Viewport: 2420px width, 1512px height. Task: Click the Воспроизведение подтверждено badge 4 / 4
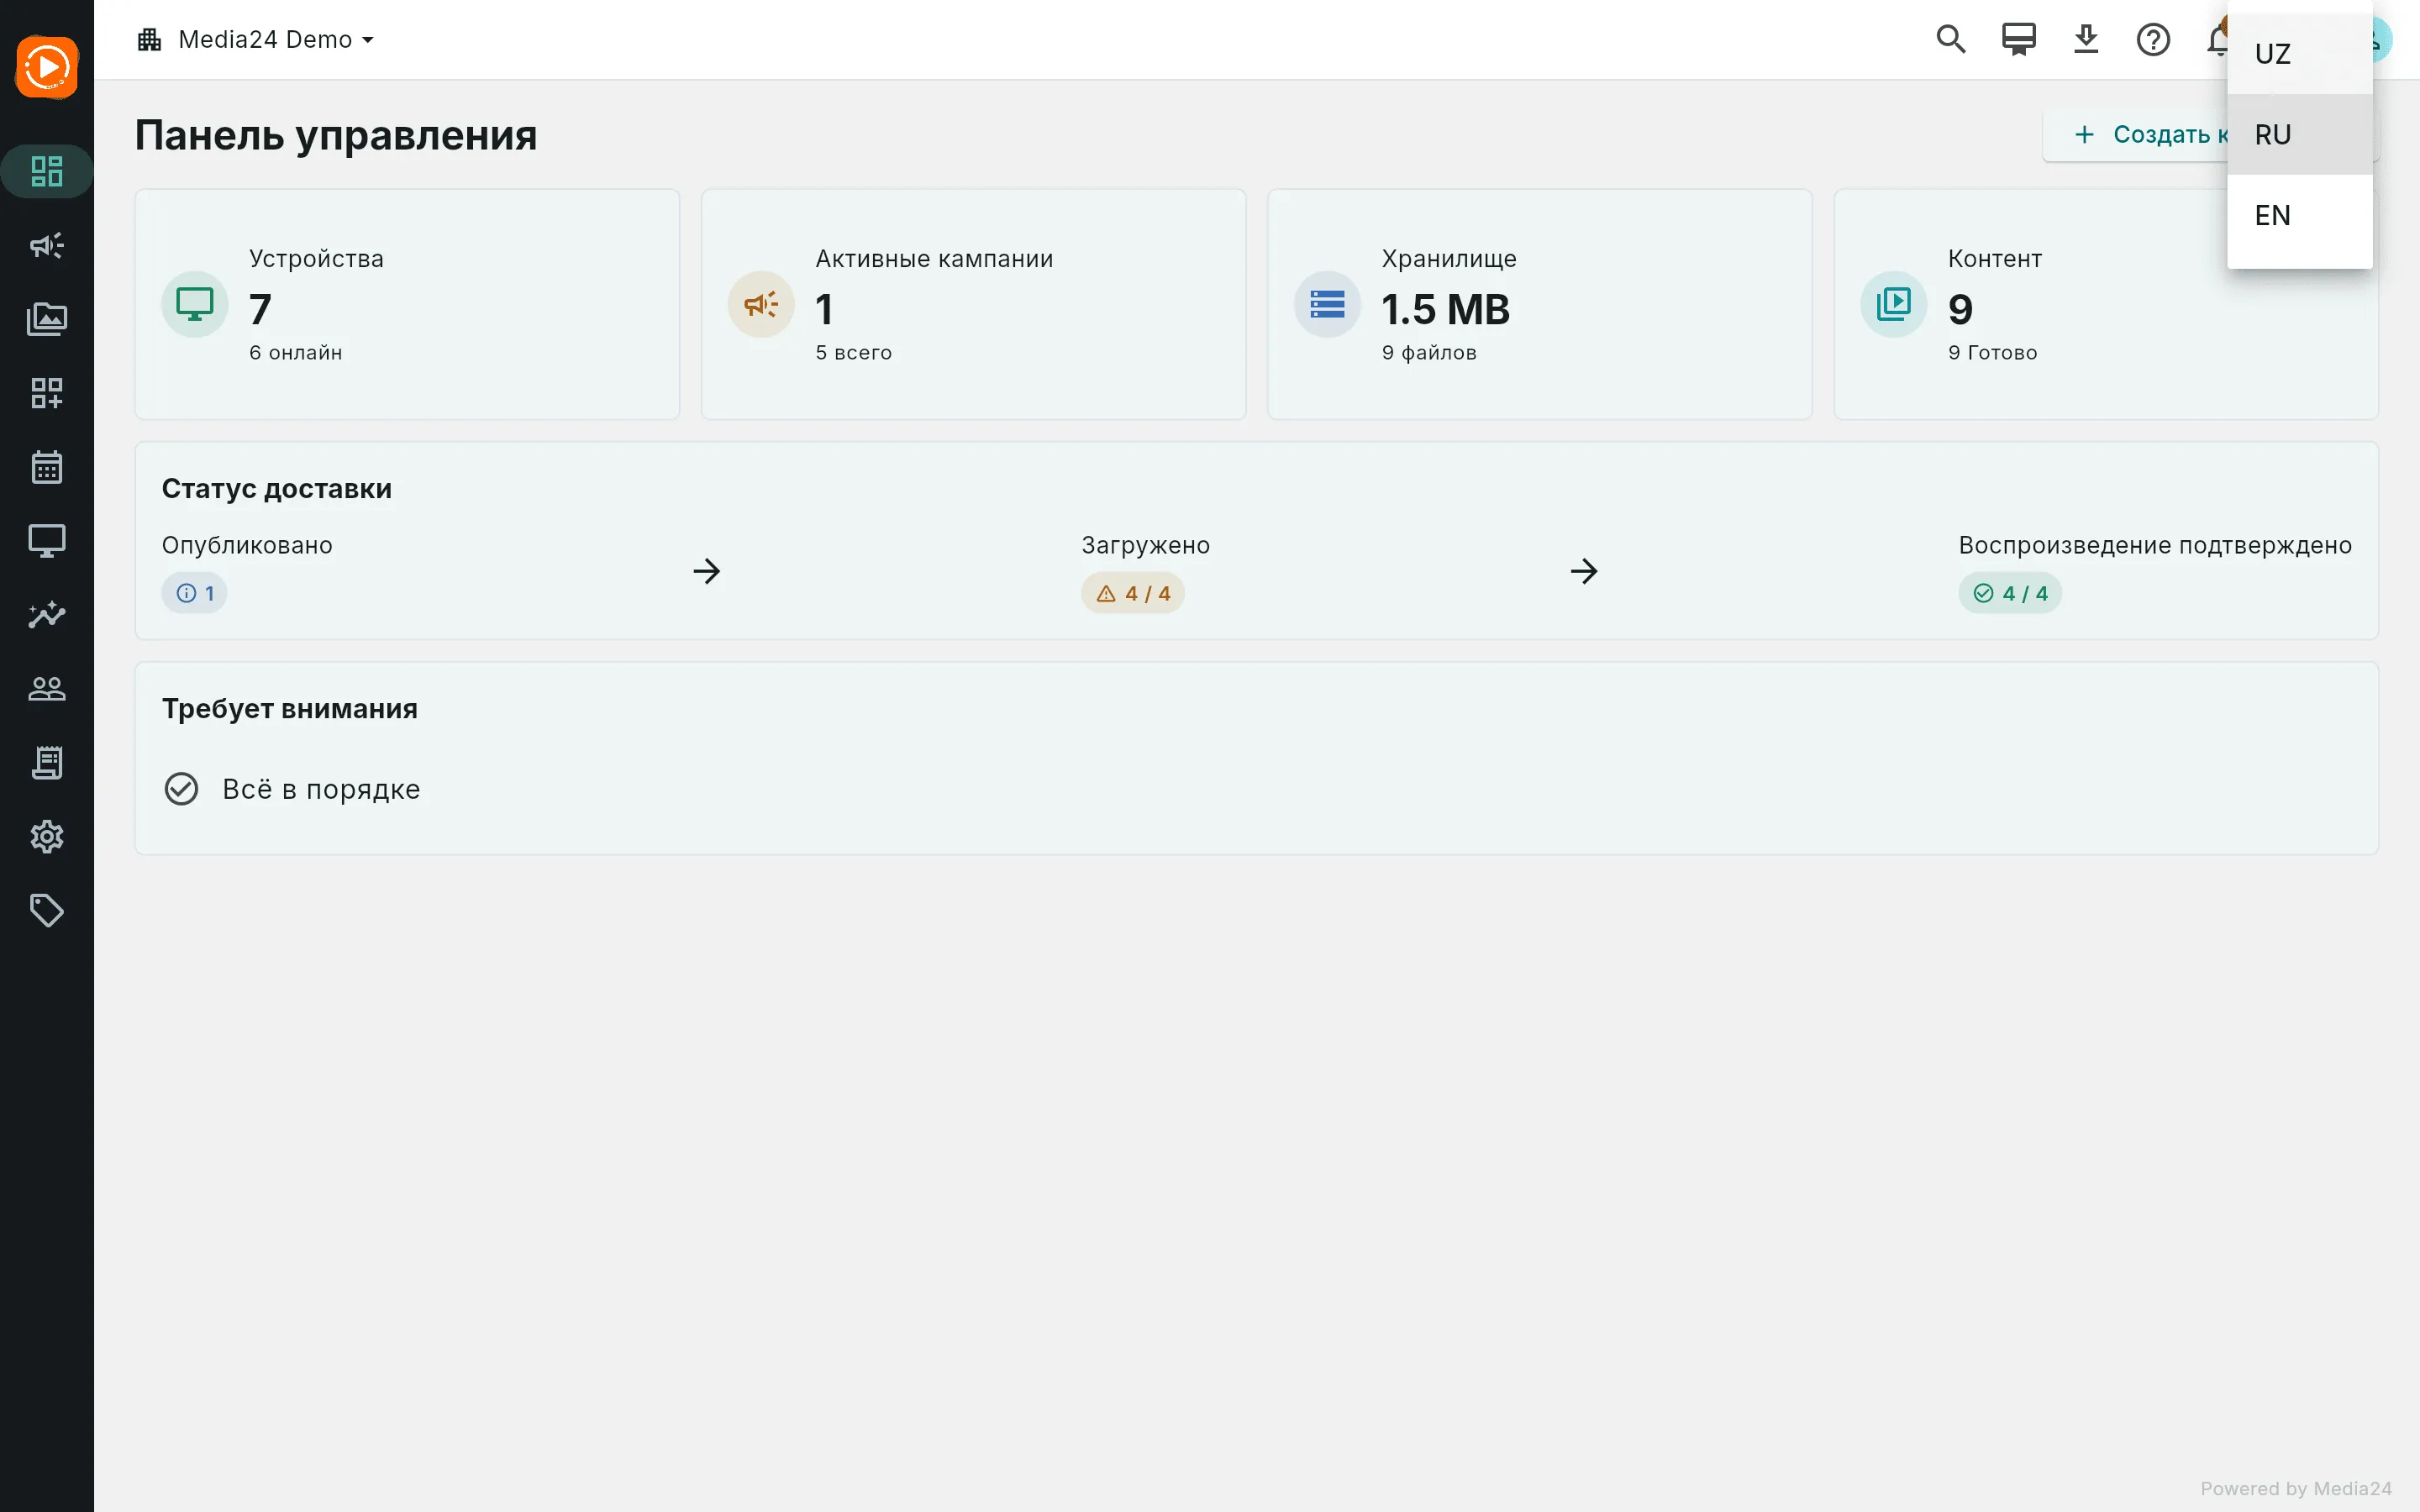(2009, 593)
